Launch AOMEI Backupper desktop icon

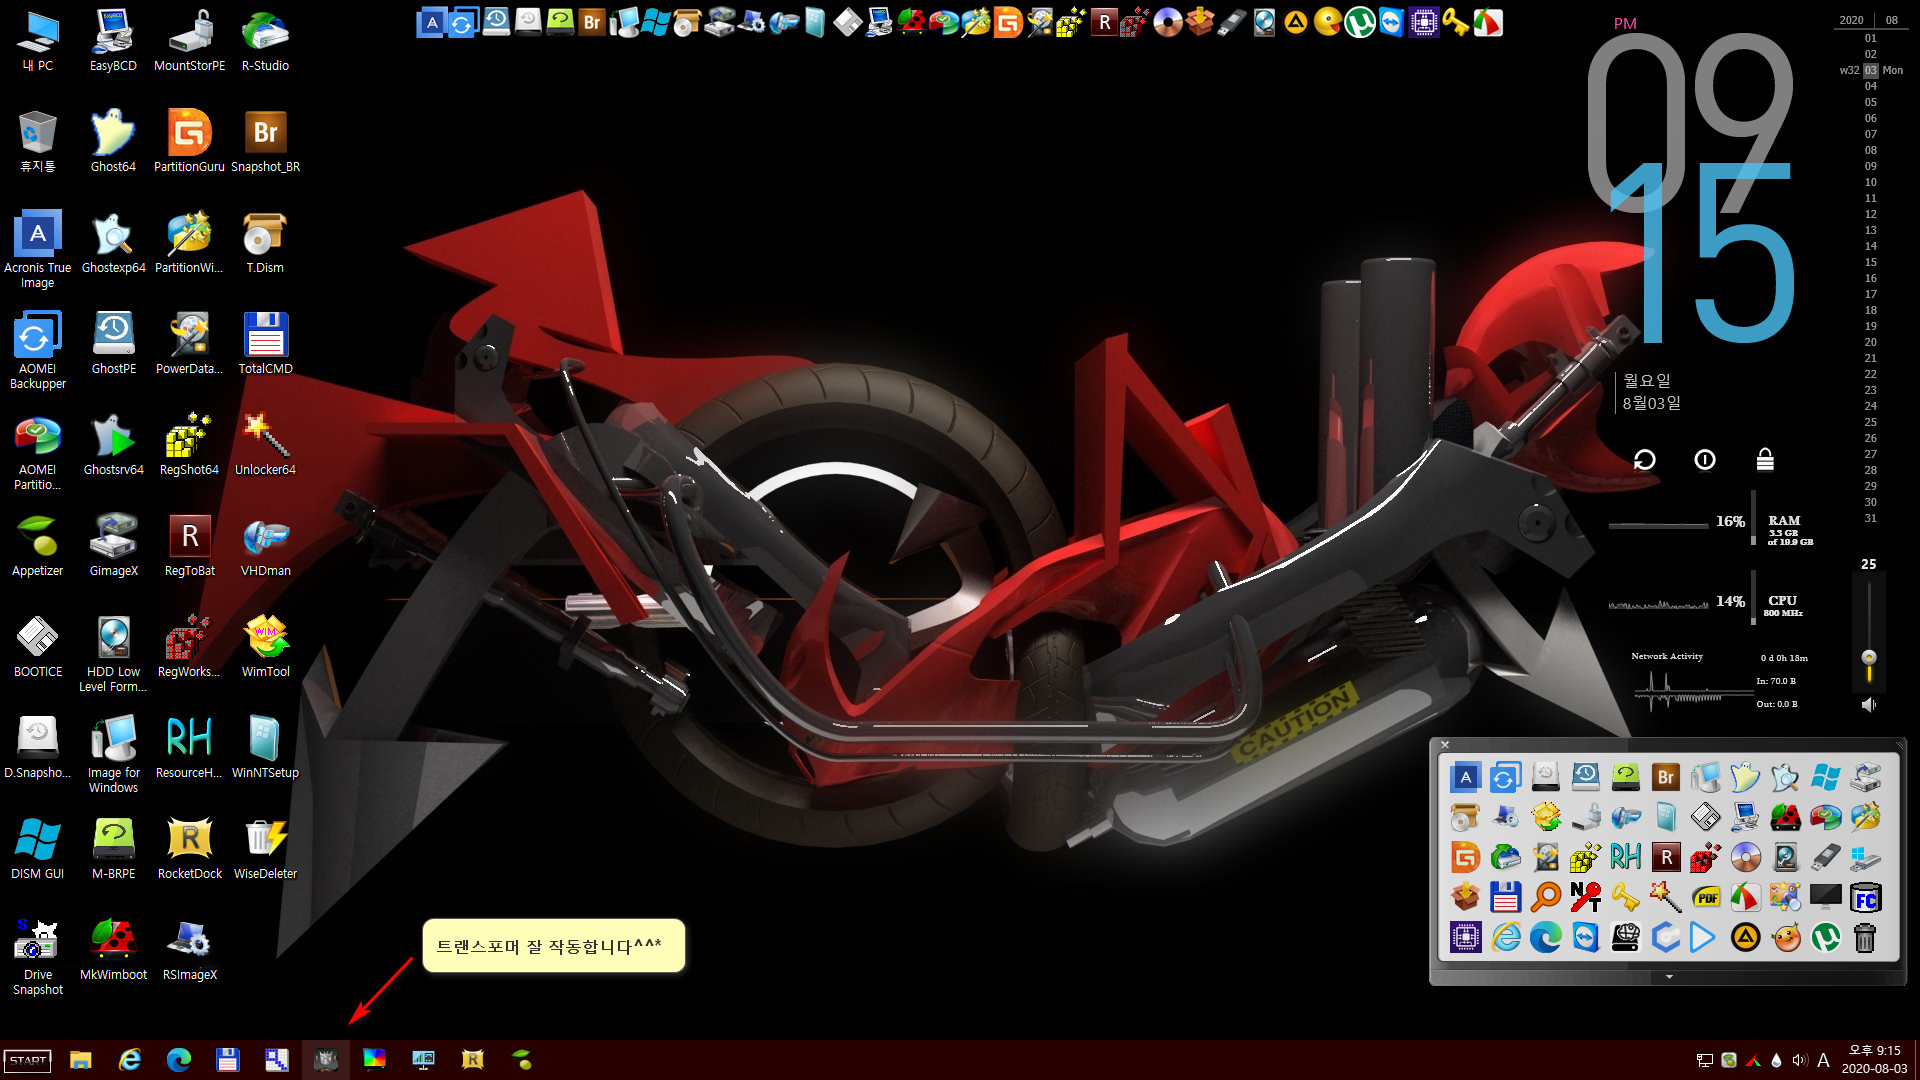click(x=38, y=350)
